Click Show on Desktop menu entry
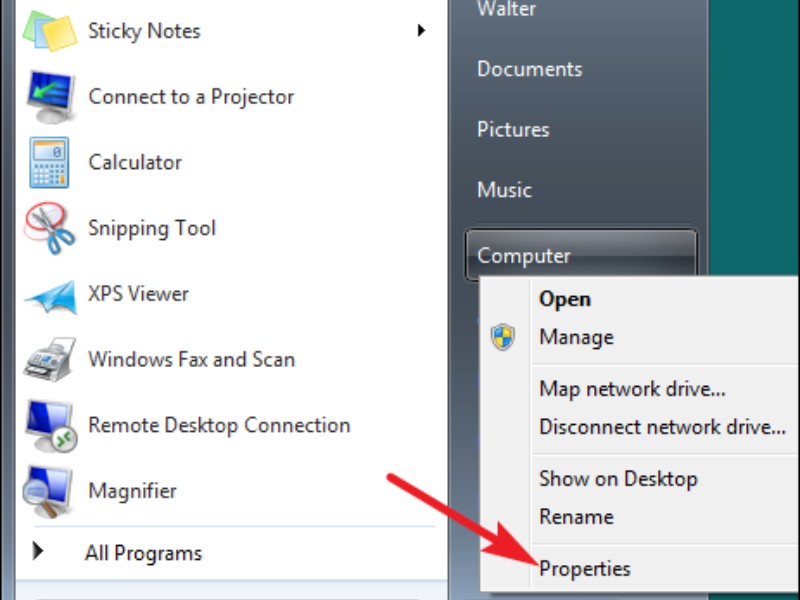Viewport: 800px width, 600px height. (x=618, y=479)
